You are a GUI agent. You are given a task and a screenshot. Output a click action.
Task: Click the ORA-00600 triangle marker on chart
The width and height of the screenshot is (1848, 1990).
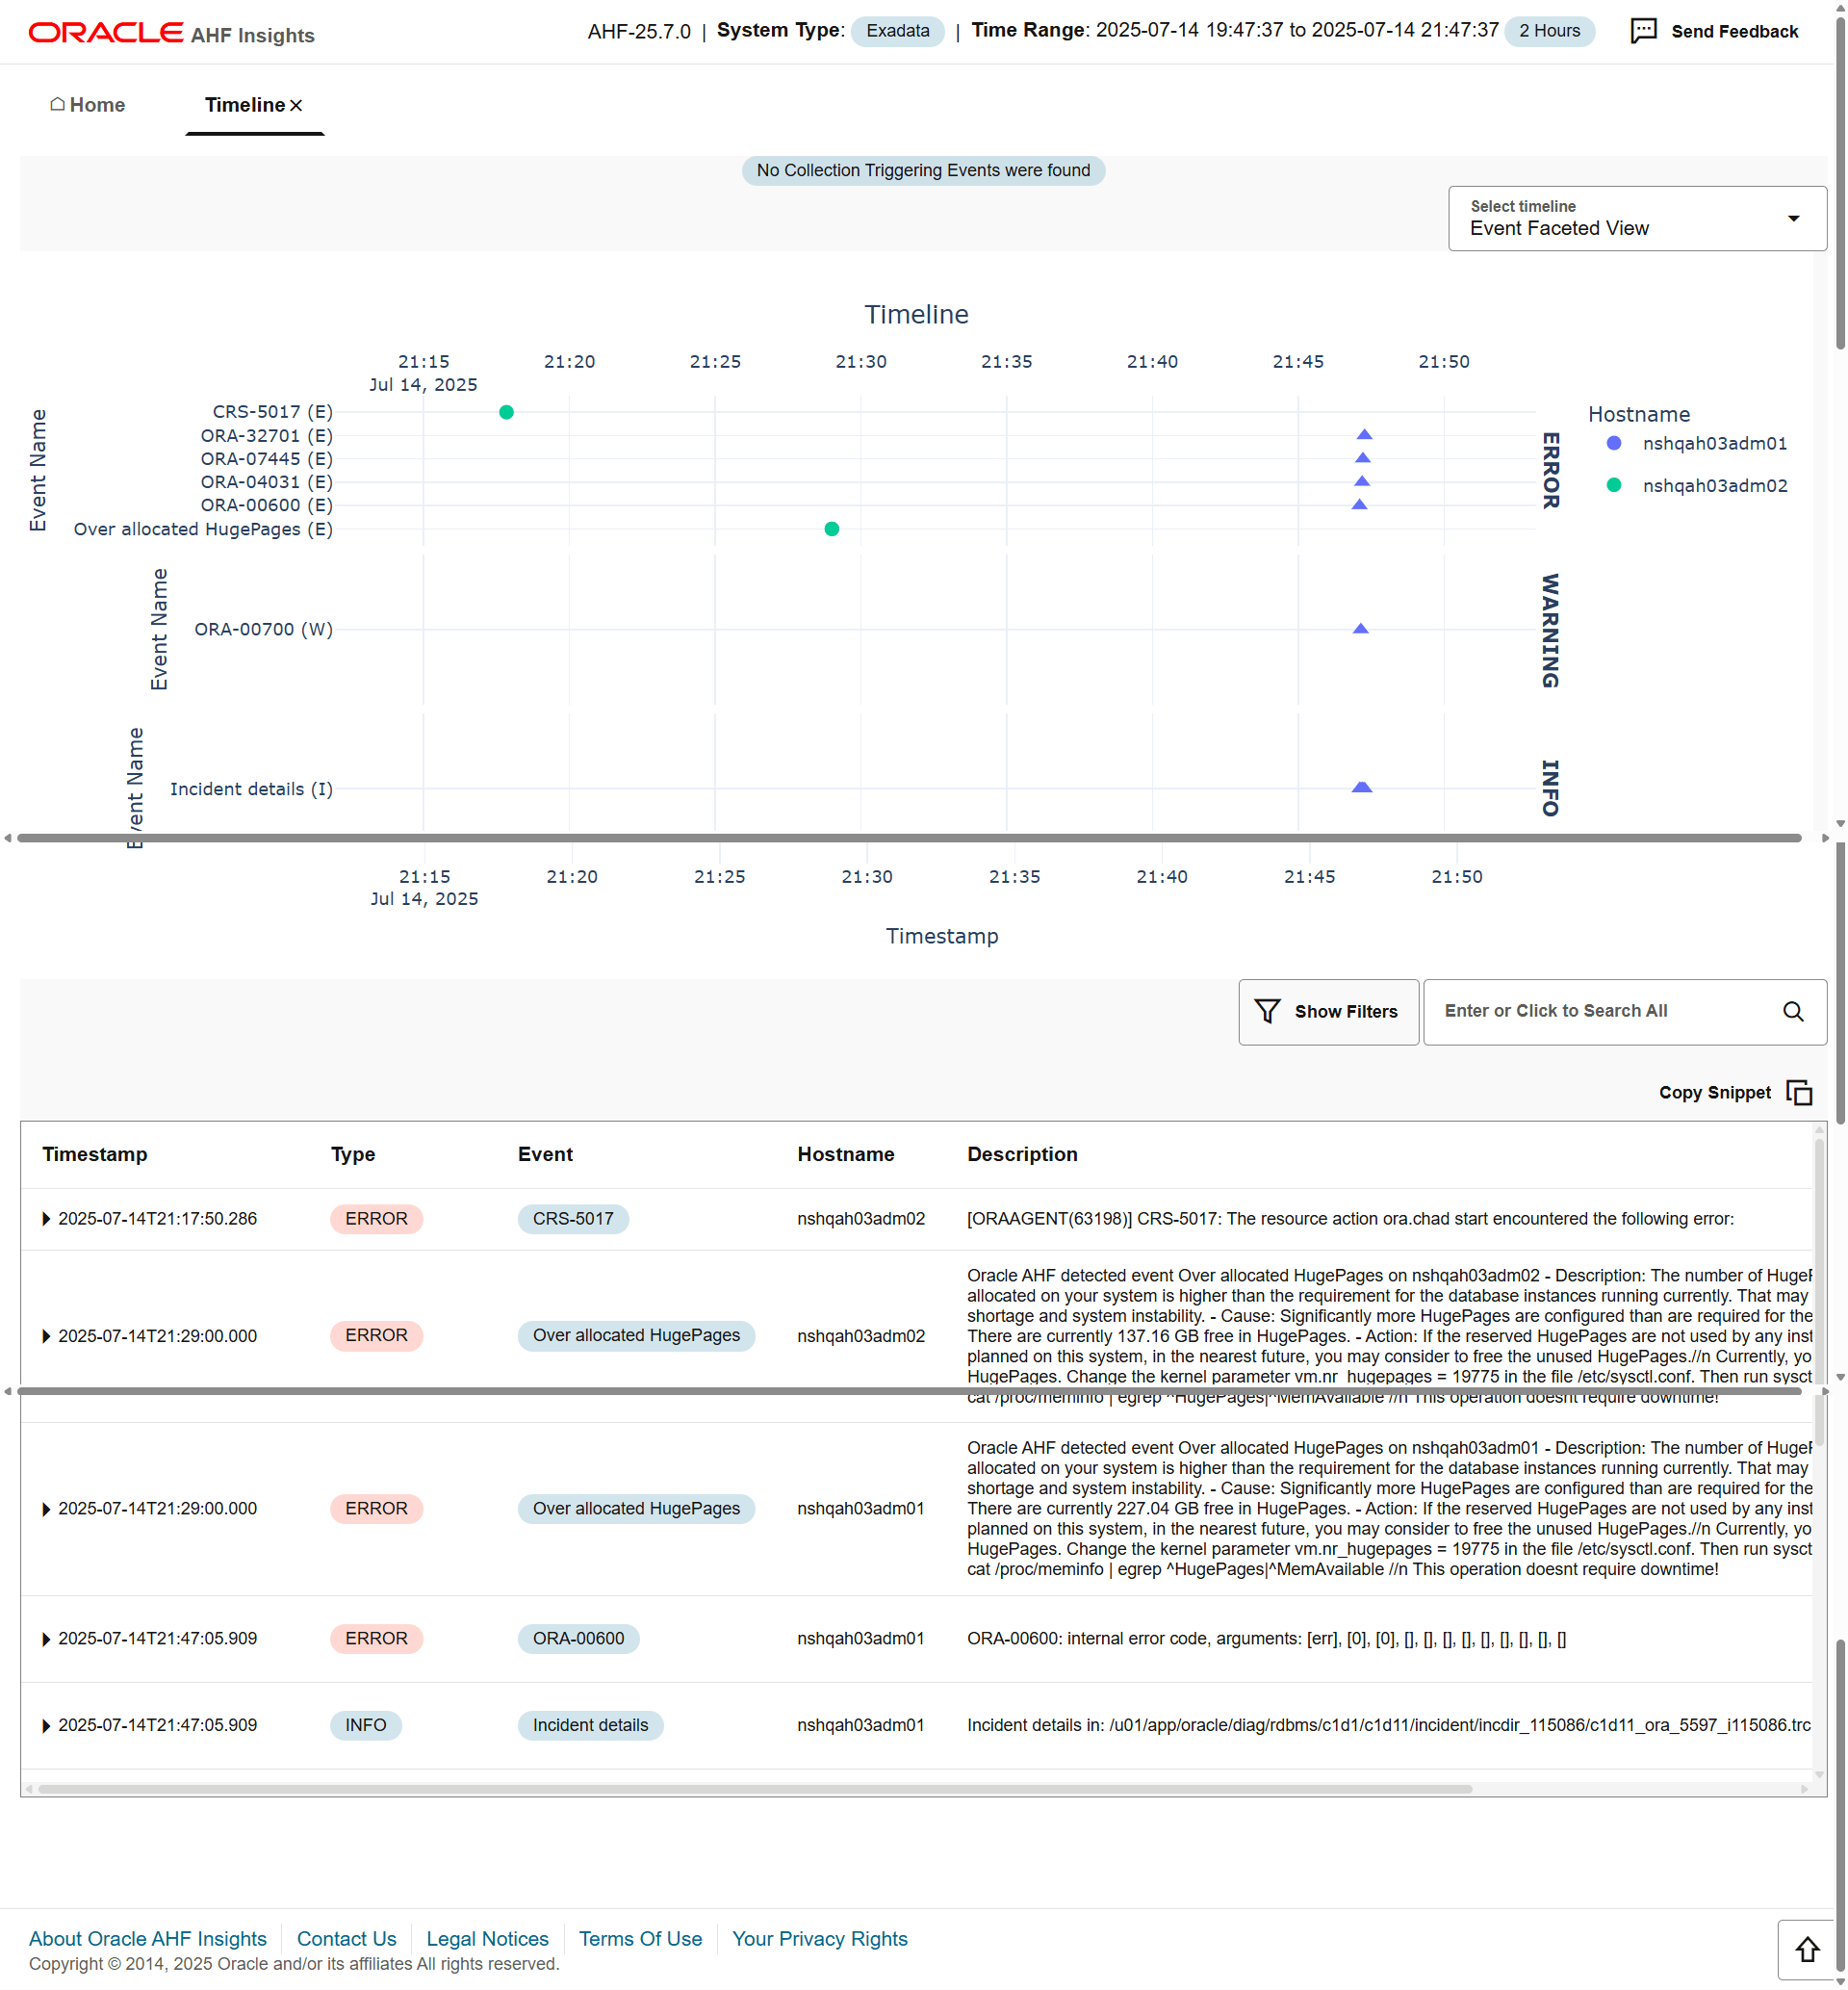(x=1359, y=504)
